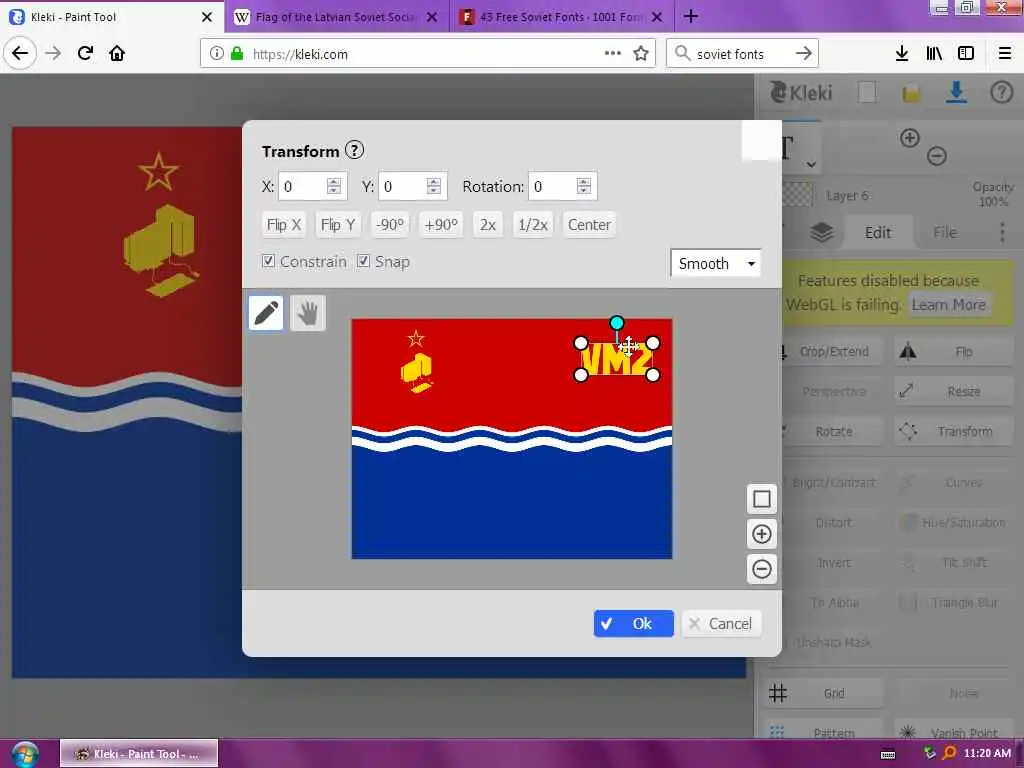Click taskbar clock 11:20 AM

[x=987, y=753]
